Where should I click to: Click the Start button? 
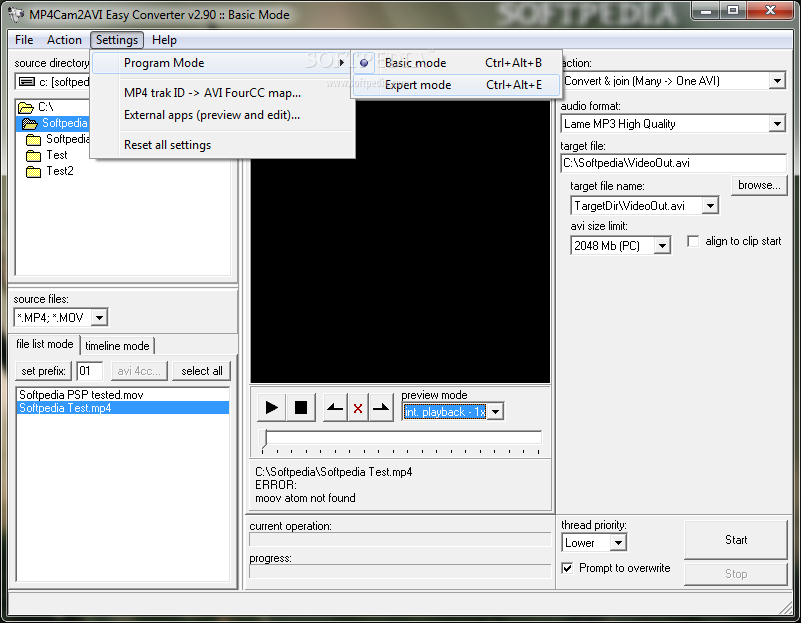click(736, 540)
